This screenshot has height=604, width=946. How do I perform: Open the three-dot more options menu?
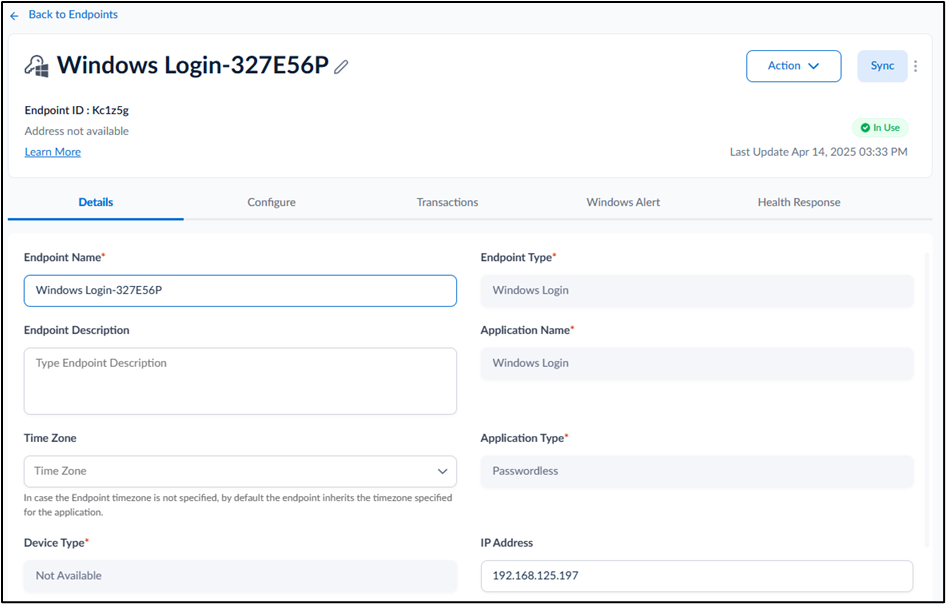click(915, 66)
